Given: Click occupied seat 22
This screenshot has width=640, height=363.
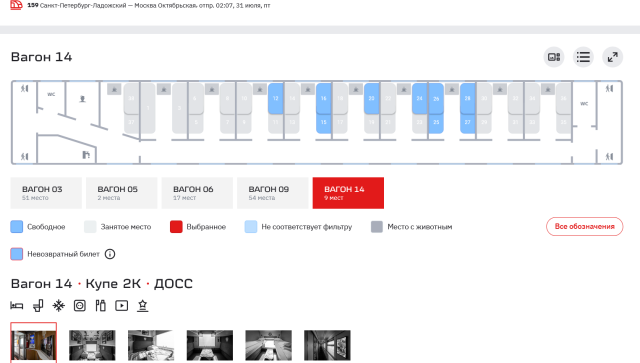Looking at the screenshot, I should tap(388, 98).
